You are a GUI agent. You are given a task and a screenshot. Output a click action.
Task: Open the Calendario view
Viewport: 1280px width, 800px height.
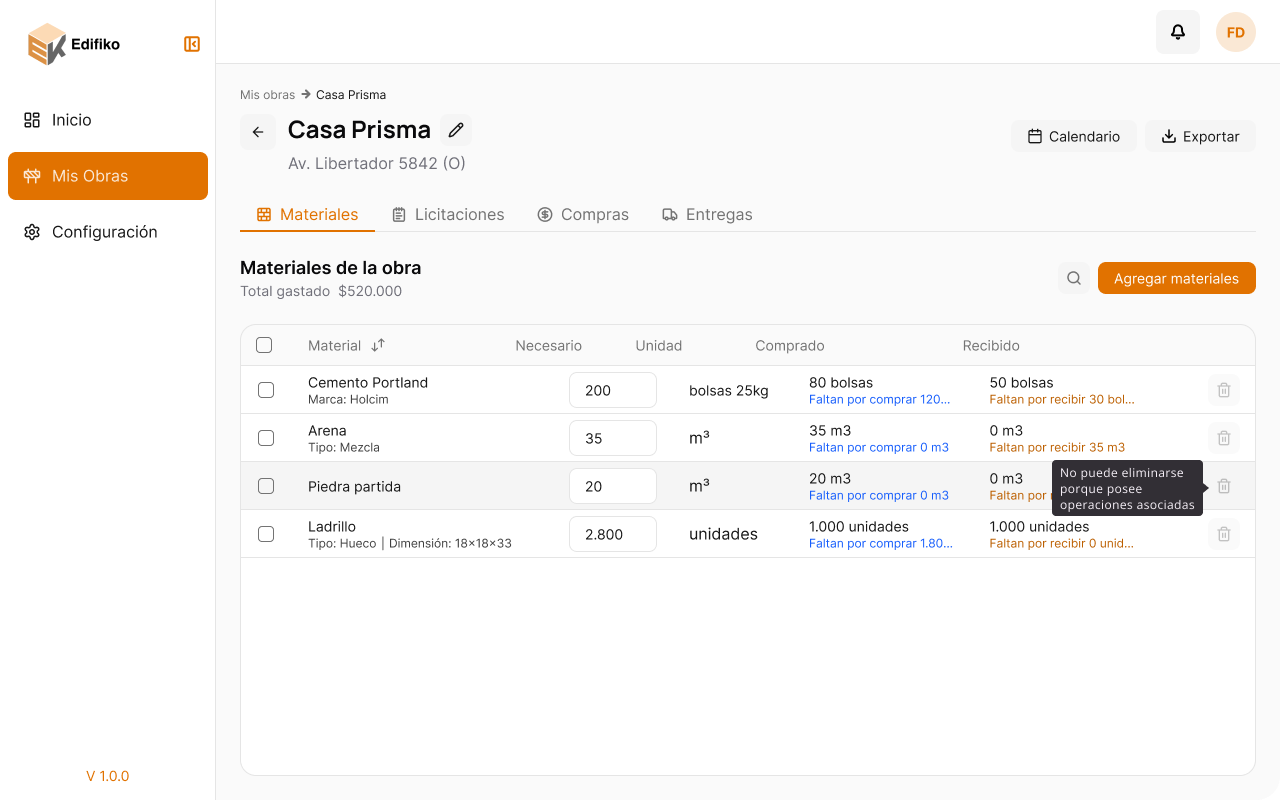[x=1074, y=136]
